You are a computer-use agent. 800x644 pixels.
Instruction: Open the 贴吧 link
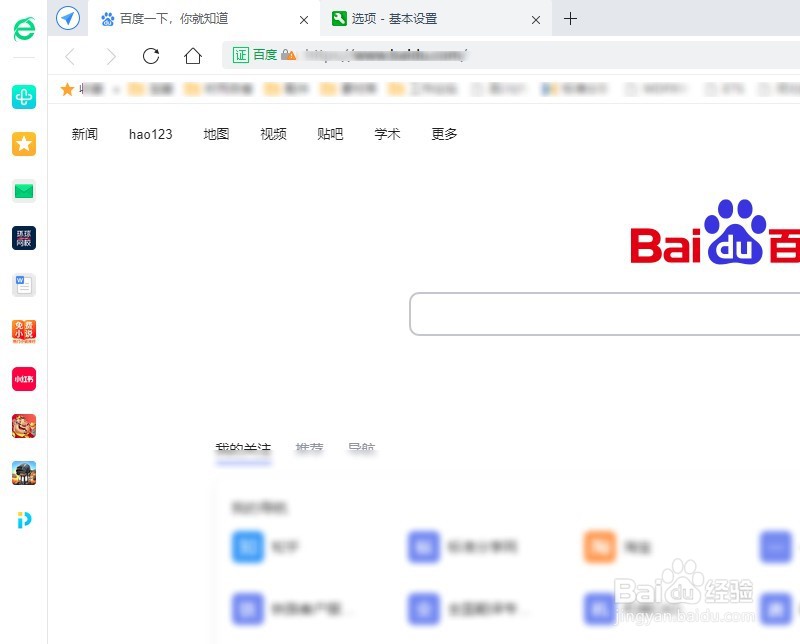[x=330, y=134]
